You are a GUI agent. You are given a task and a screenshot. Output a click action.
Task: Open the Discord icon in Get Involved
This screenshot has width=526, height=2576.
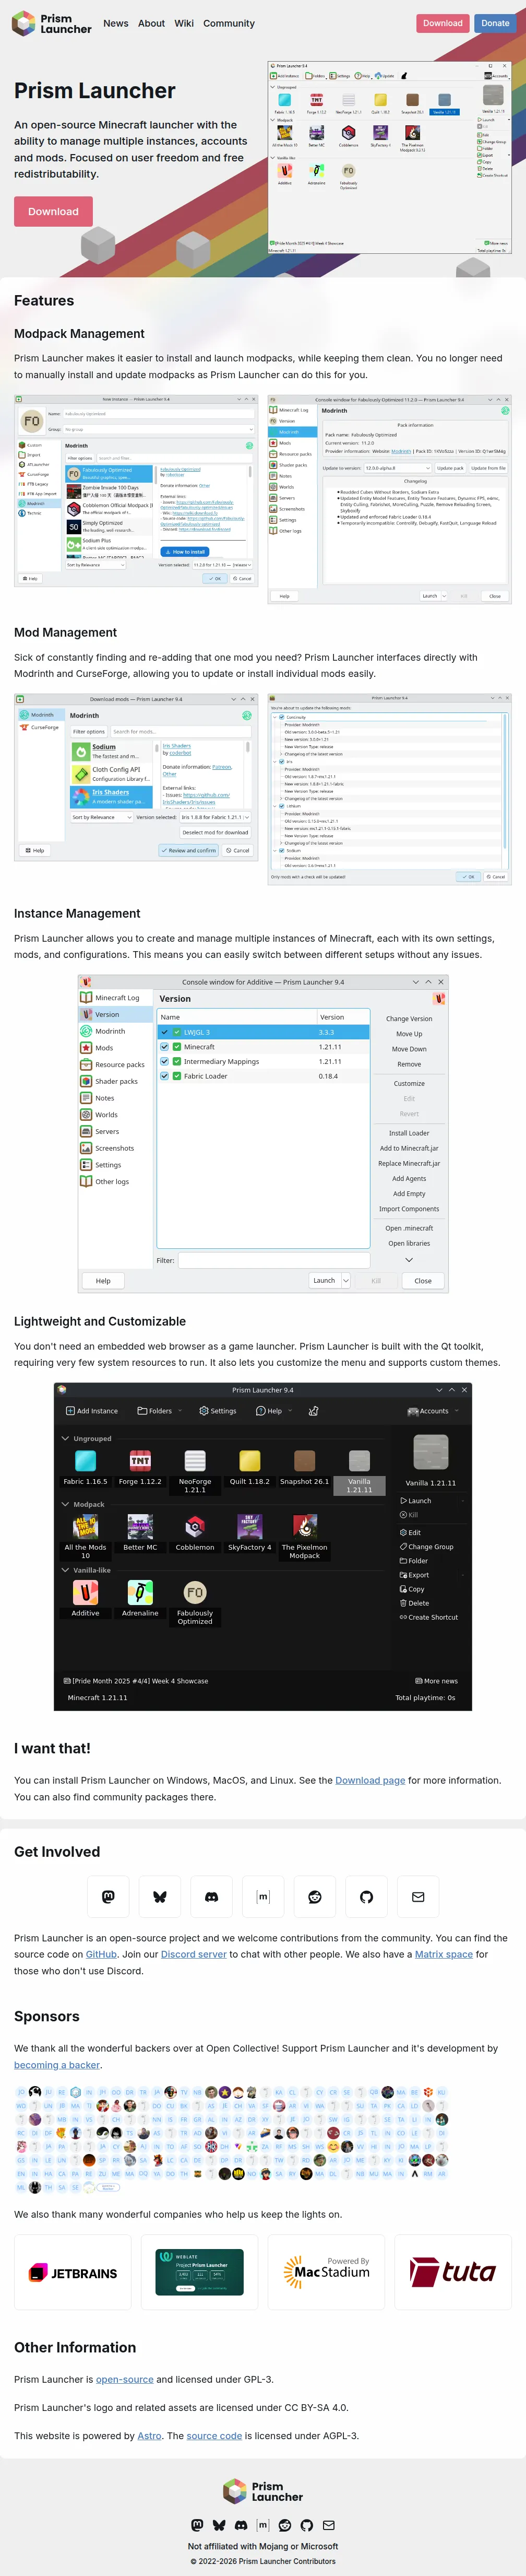tap(211, 1897)
